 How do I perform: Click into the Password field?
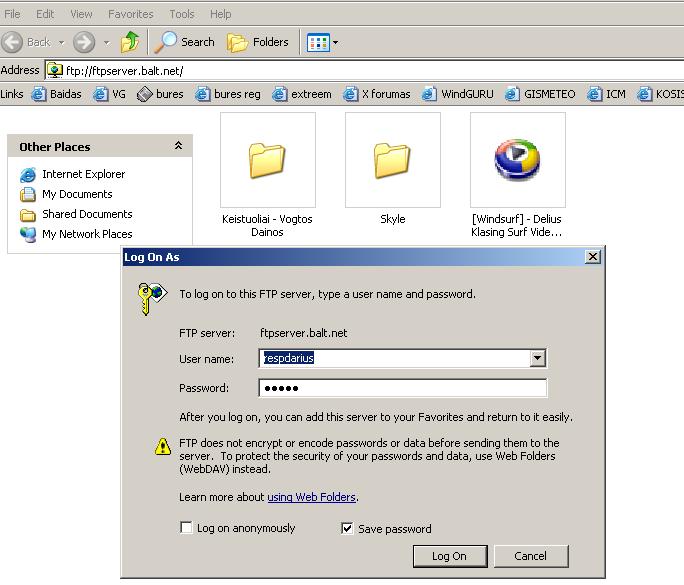point(402,388)
